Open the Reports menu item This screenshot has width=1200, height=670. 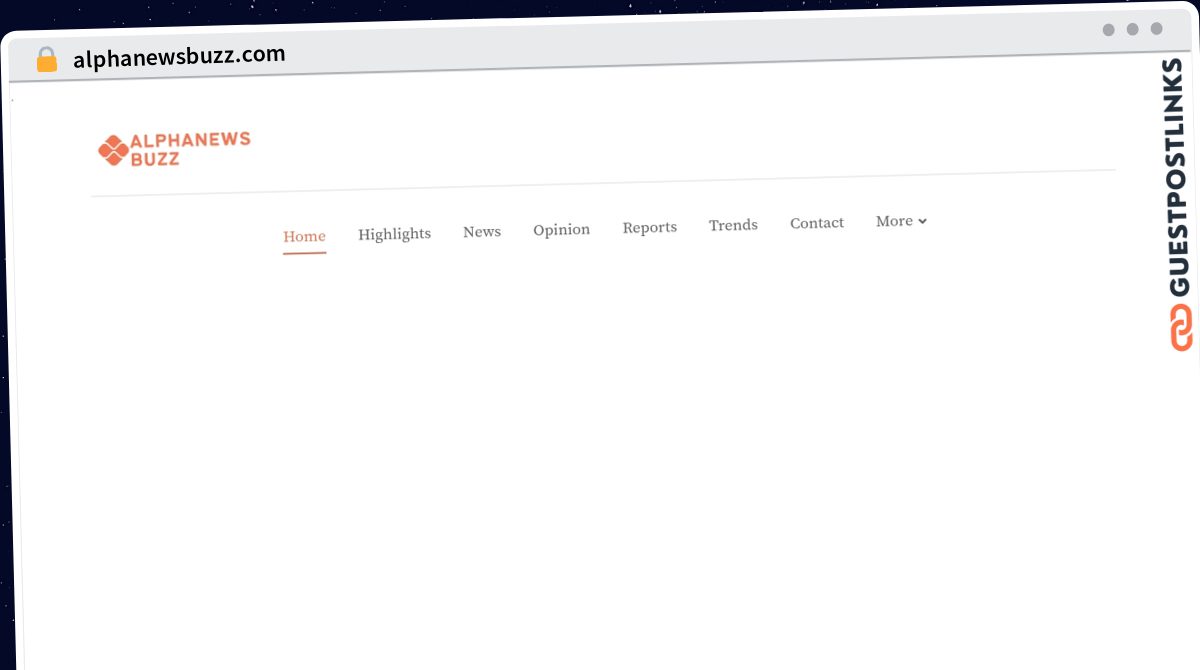(649, 228)
